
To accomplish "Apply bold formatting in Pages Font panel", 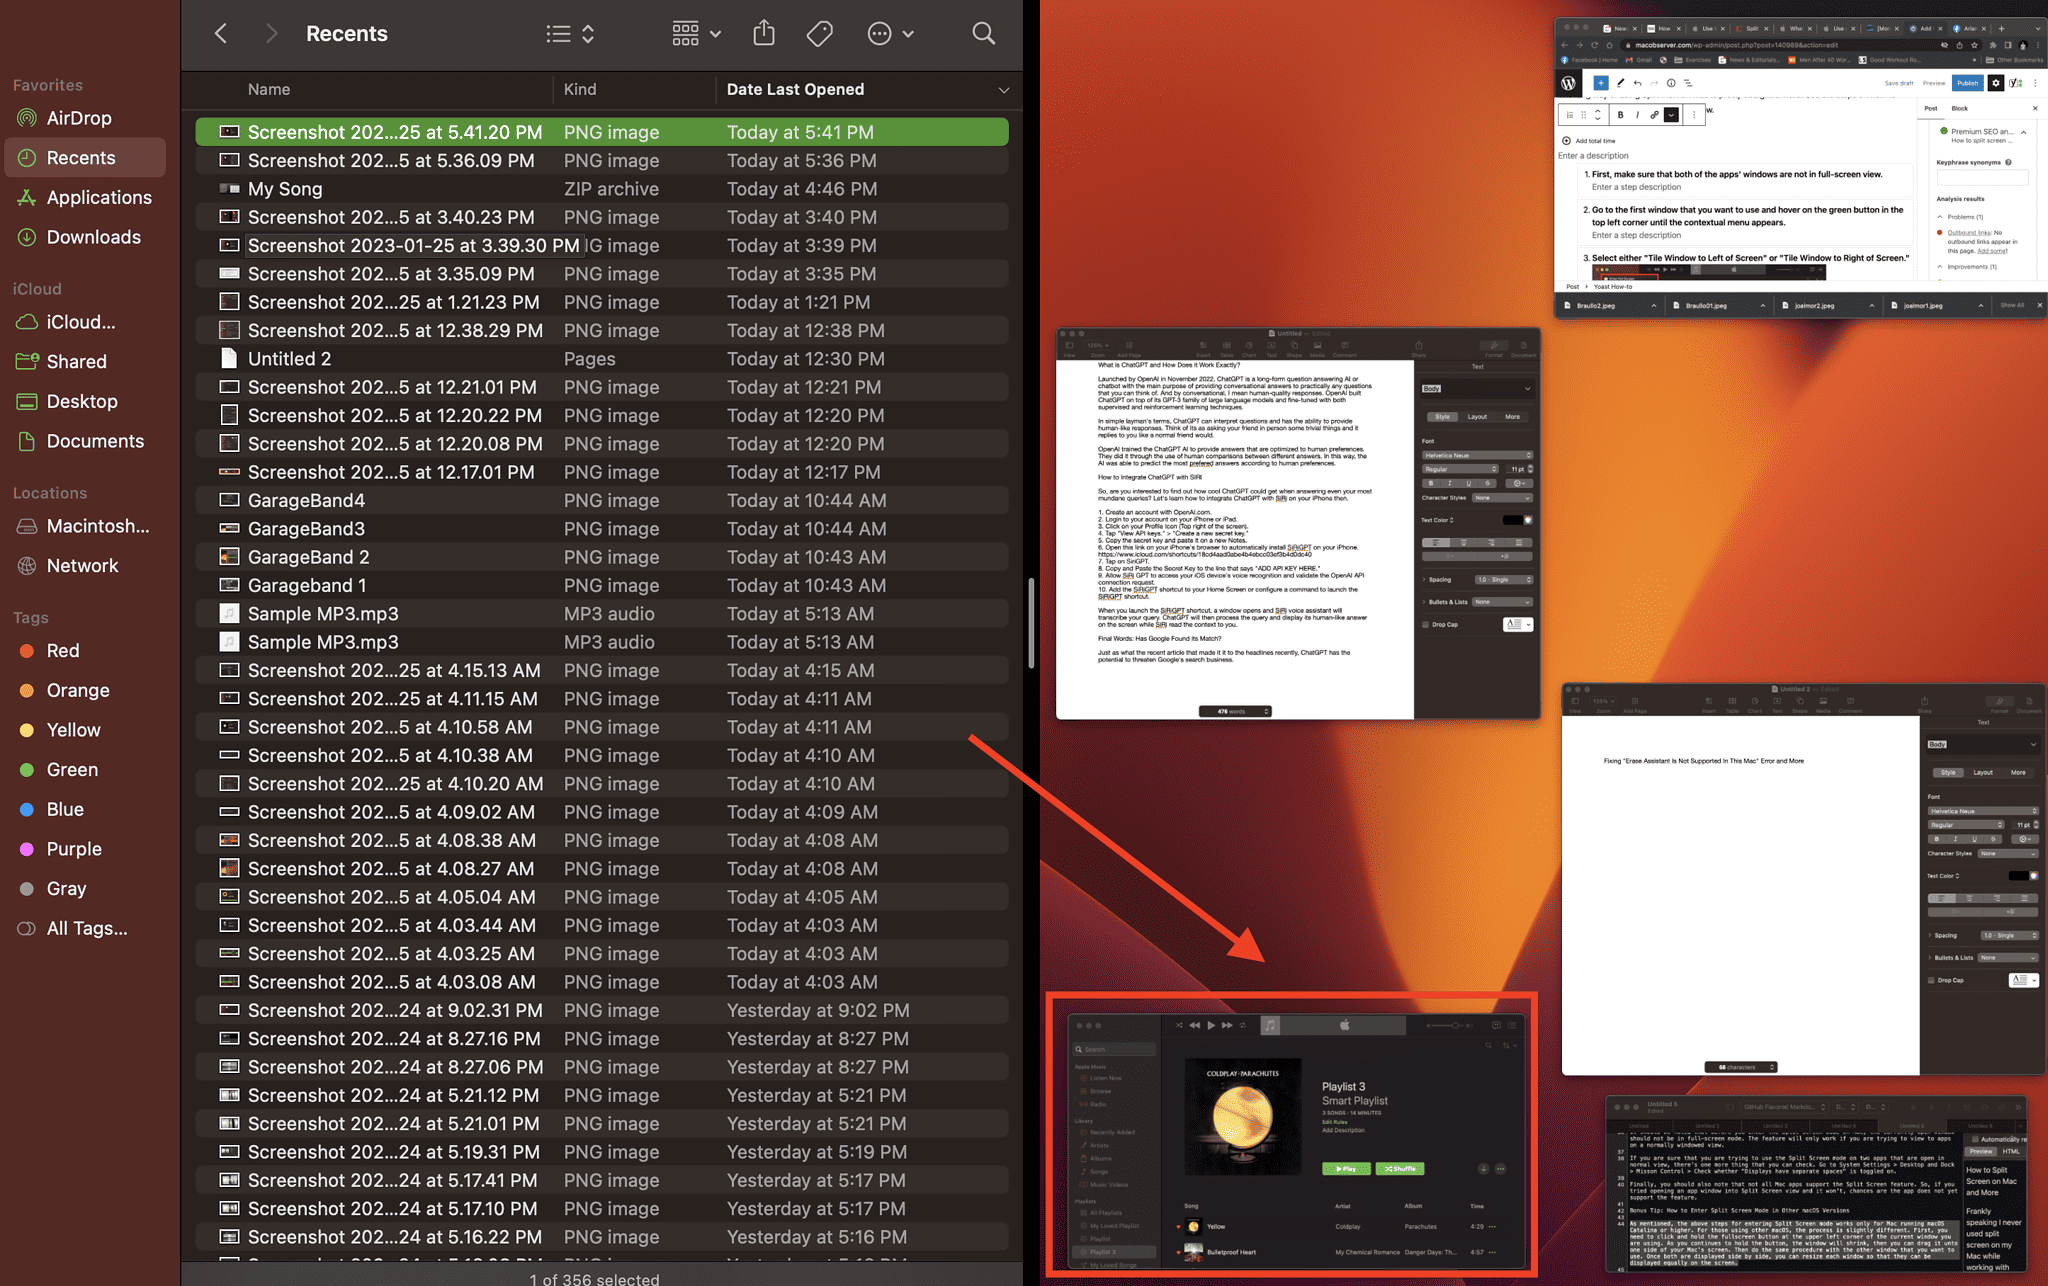I will pos(1431,484).
